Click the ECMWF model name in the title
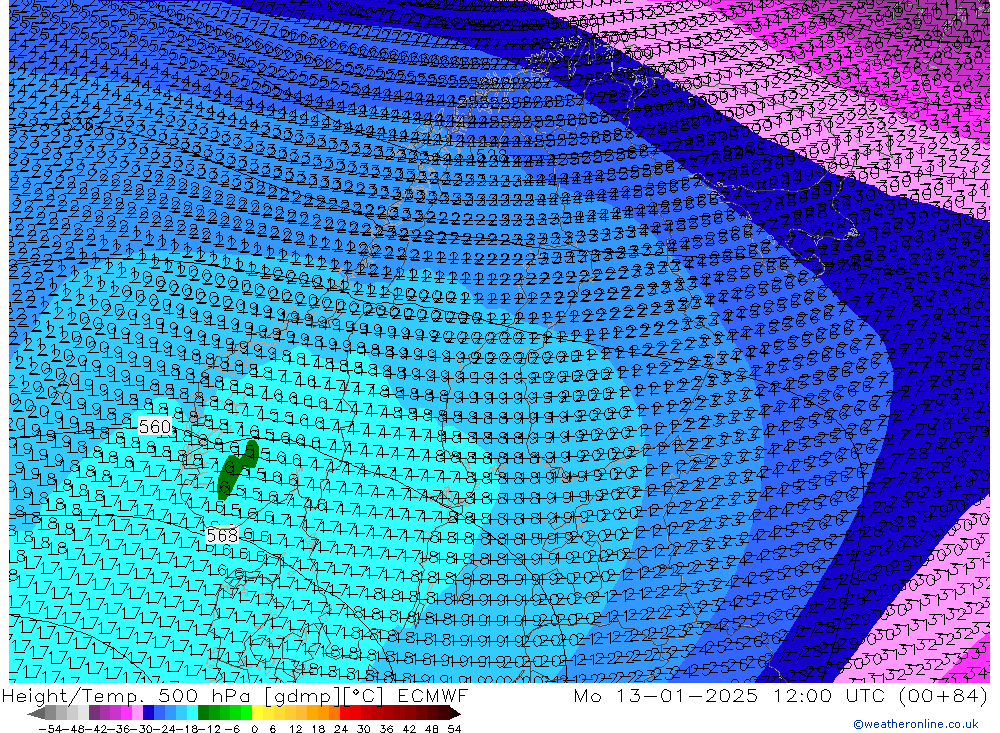Screen dimensions: 1000x733 click(x=432, y=695)
